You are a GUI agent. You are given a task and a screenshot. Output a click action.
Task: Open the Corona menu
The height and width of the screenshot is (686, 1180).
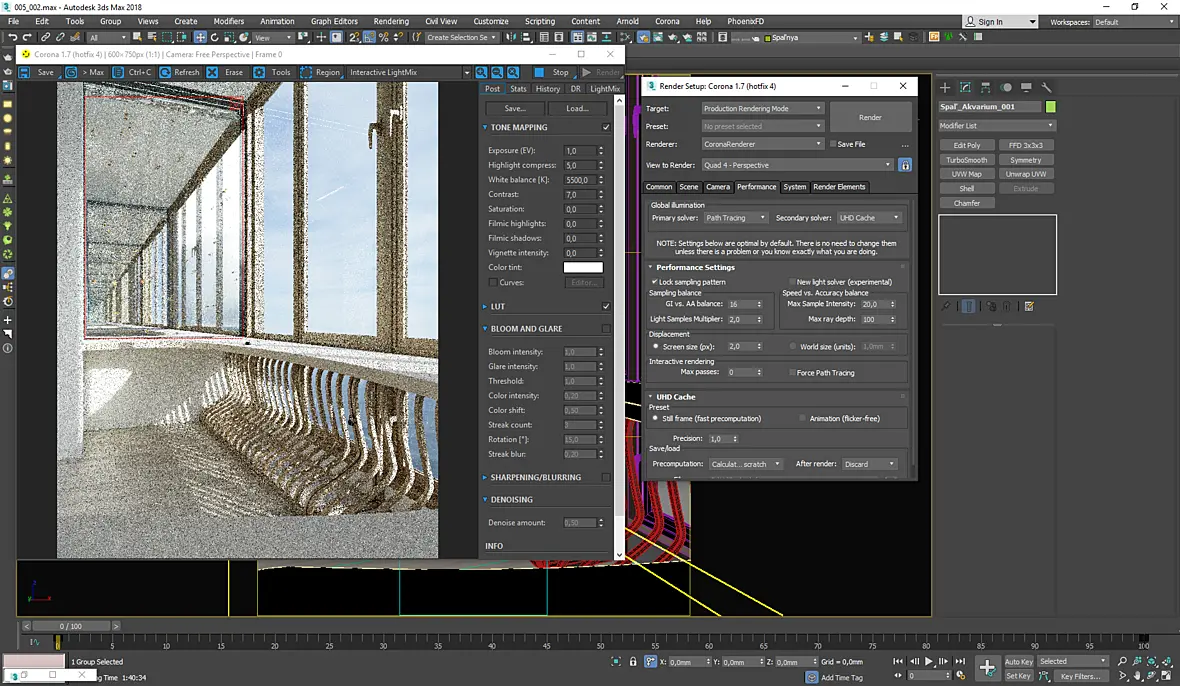tap(667, 21)
